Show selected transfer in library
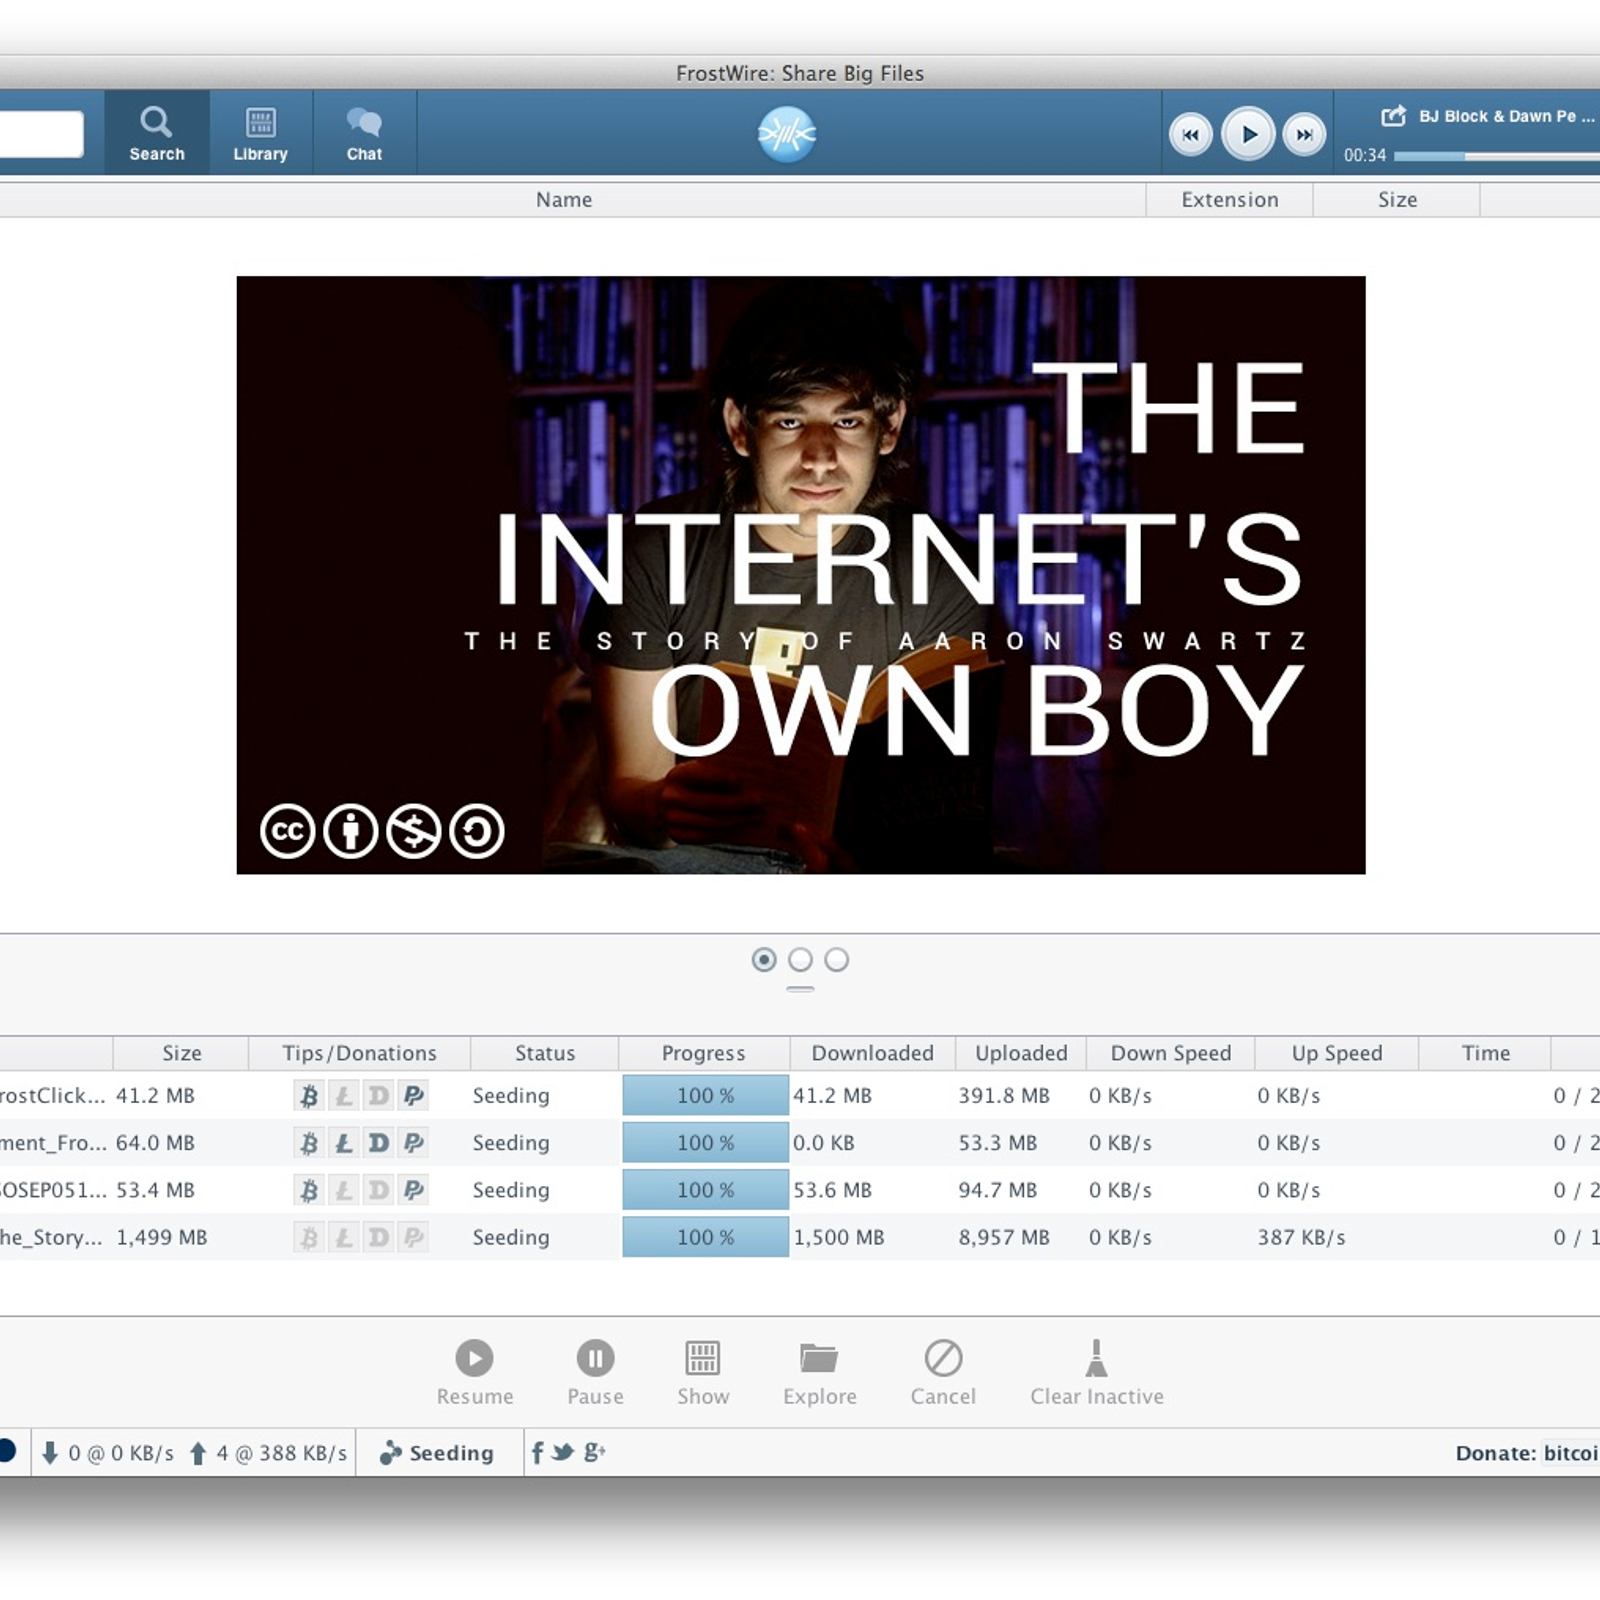The height and width of the screenshot is (1600, 1600). [703, 1373]
